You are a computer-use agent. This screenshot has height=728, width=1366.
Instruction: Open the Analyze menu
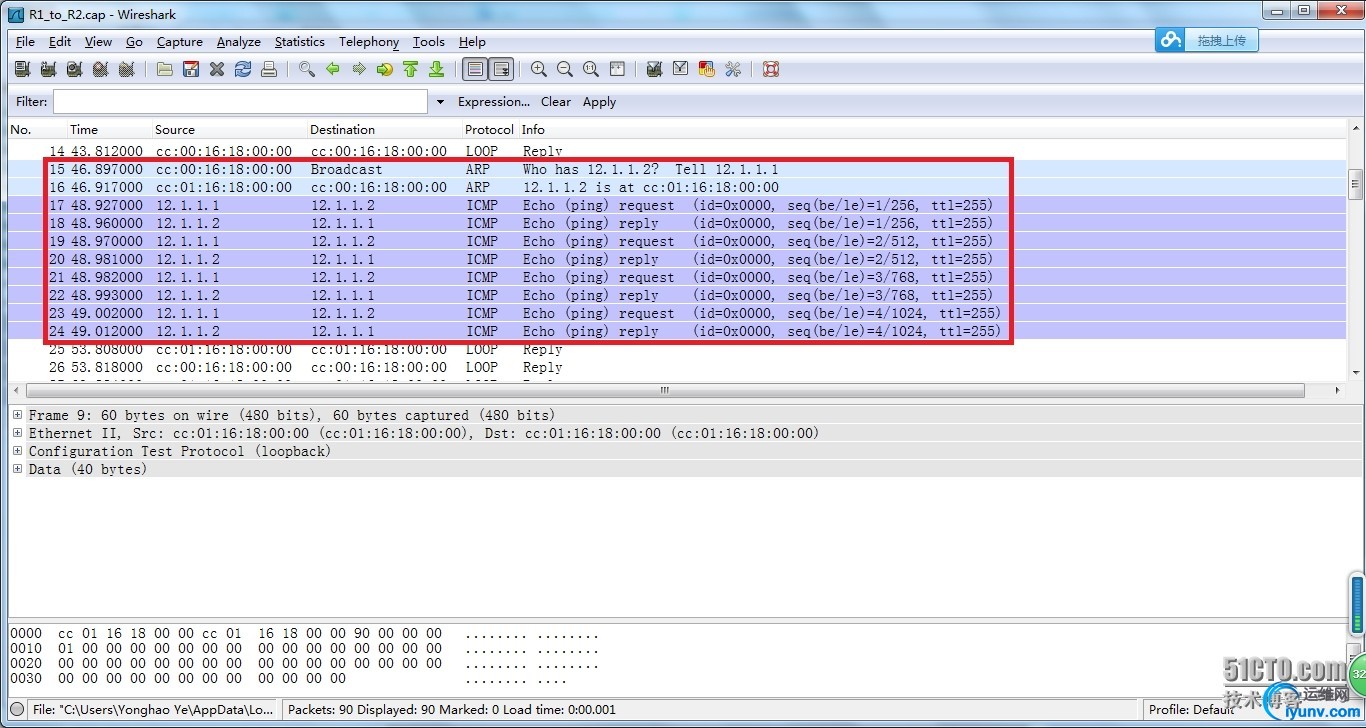238,42
